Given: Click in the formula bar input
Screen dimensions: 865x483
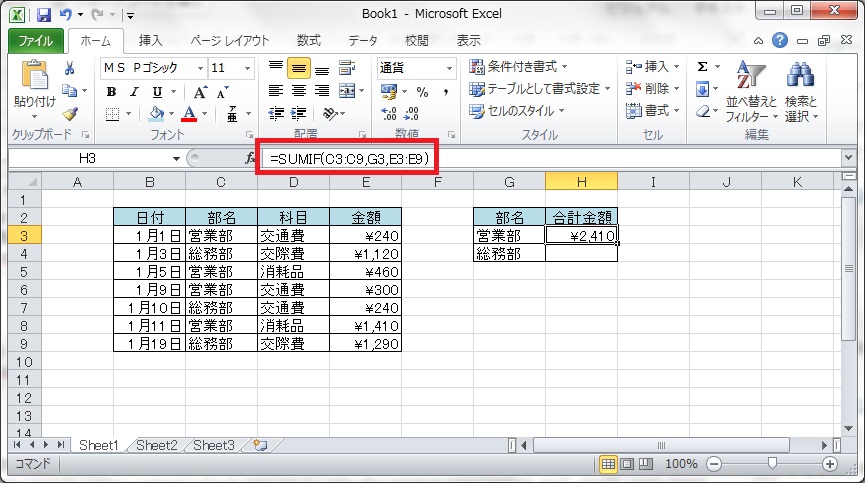Looking at the screenshot, I should [552, 159].
